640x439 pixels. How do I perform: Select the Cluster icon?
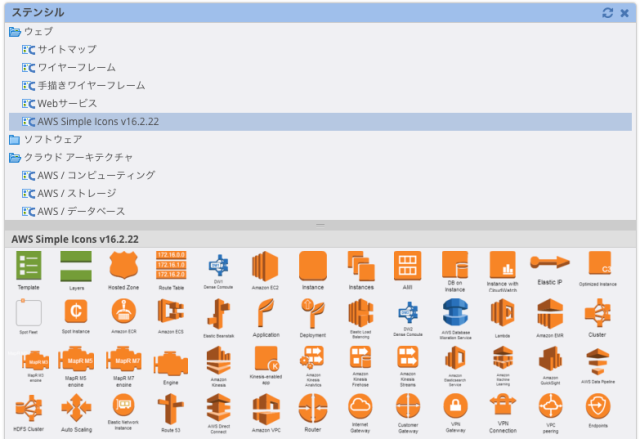(597, 313)
